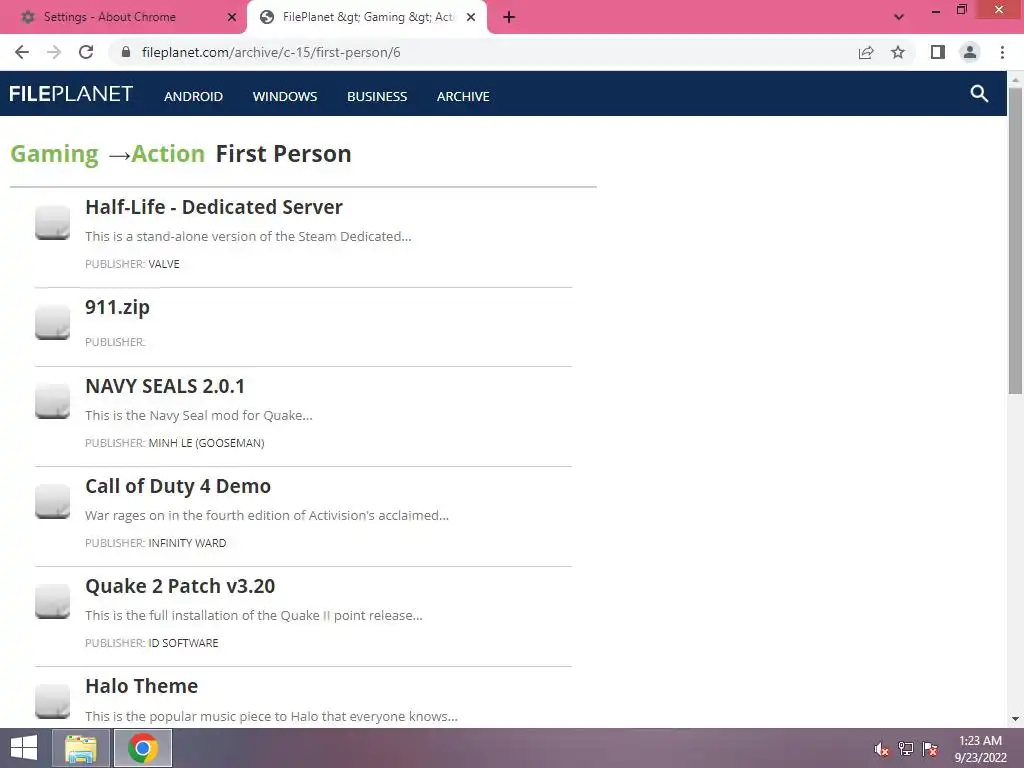Click the address bar URL

pyautogui.click(x=271, y=52)
